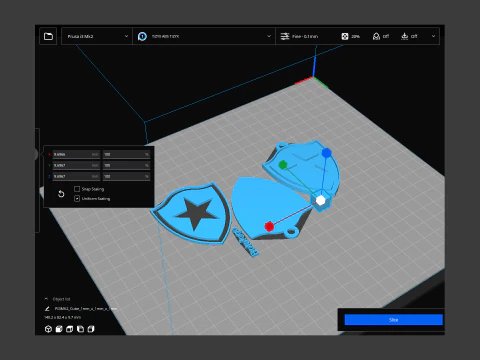Select the shield model with star
The image size is (480, 360).
click(x=191, y=213)
